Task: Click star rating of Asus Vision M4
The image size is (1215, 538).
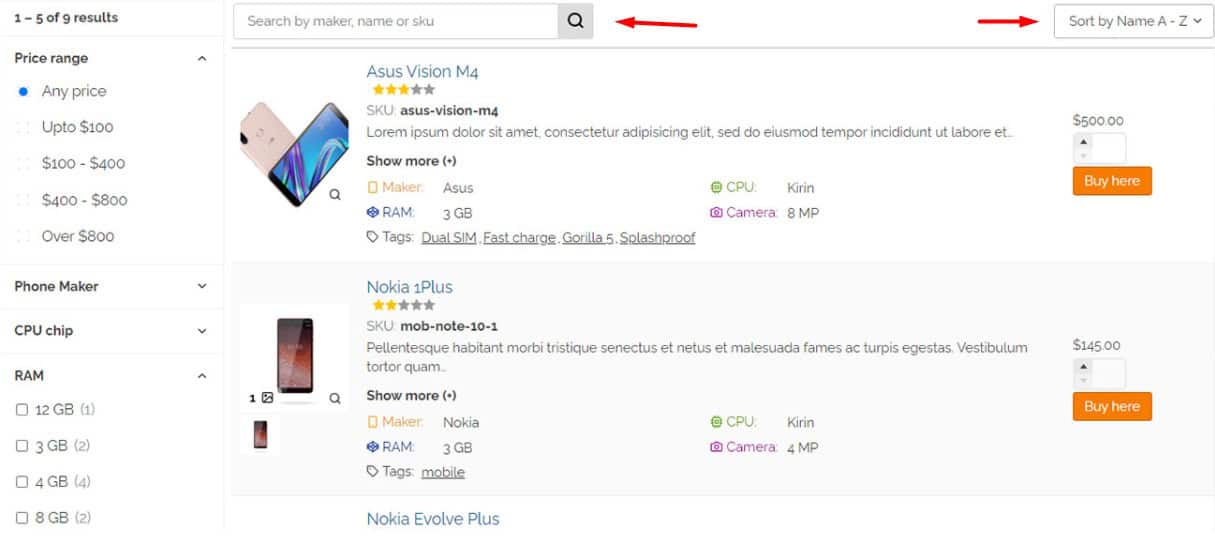Action: [x=404, y=89]
